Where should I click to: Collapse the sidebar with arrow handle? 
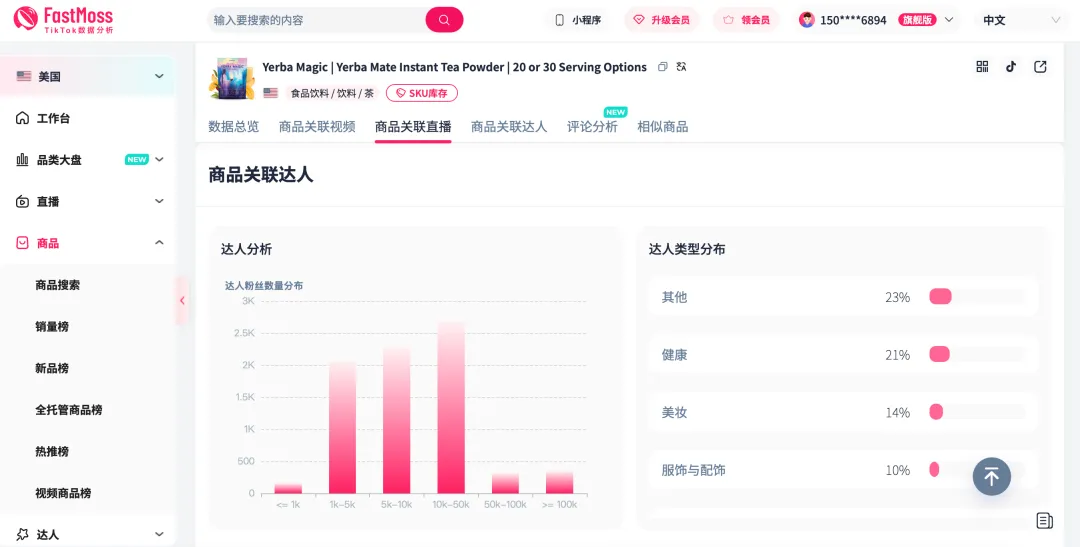pos(182,300)
